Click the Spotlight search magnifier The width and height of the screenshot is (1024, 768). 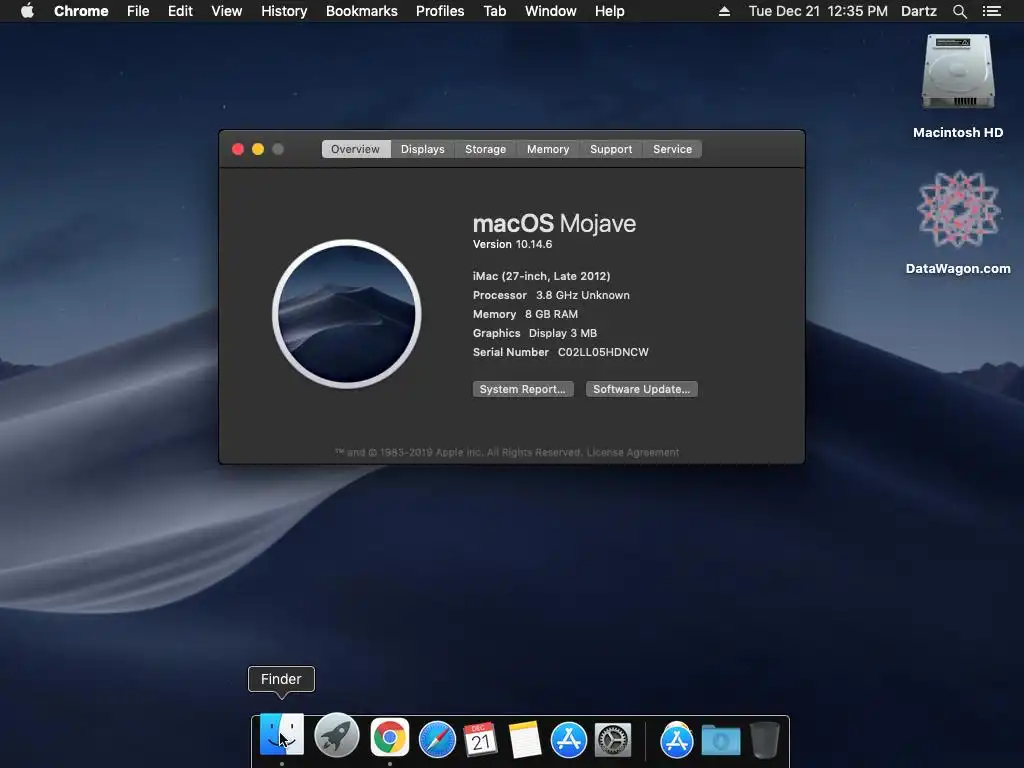[x=959, y=11]
